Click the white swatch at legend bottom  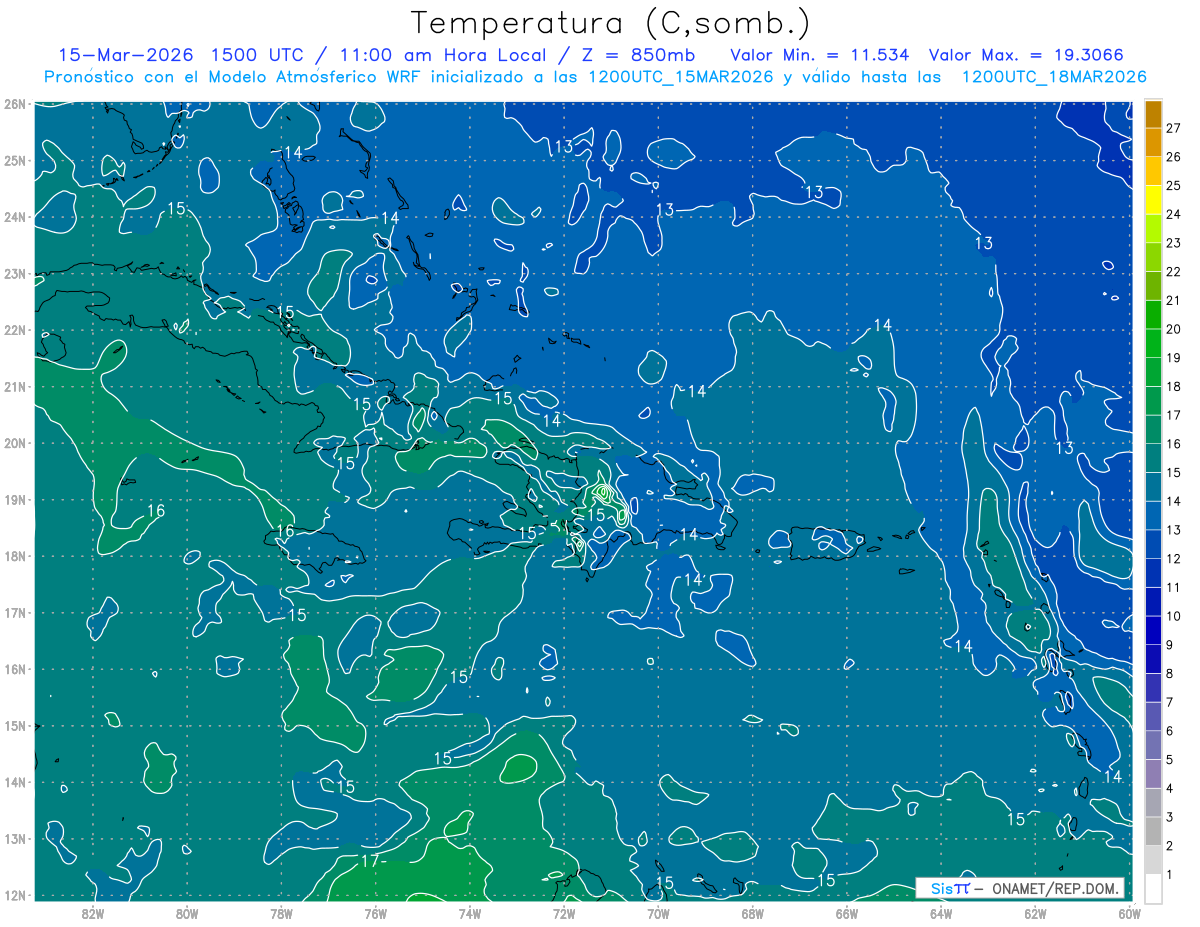point(1153,887)
